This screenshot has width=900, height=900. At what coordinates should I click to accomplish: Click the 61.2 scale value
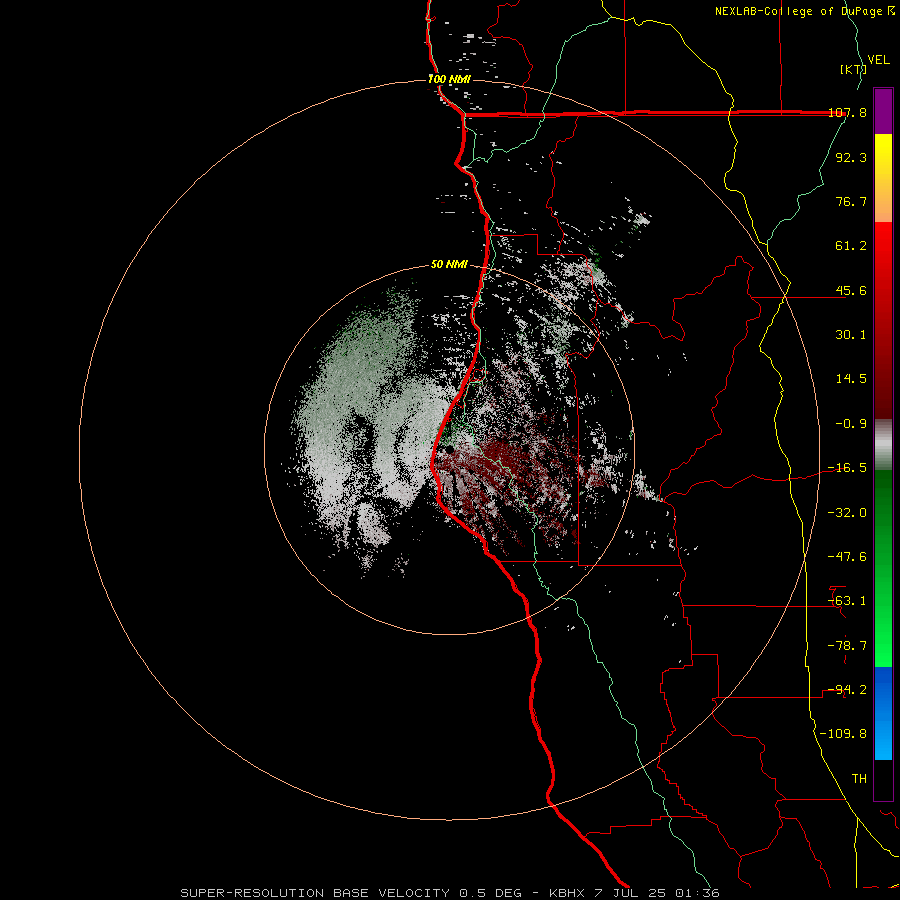pyautogui.click(x=851, y=246)
